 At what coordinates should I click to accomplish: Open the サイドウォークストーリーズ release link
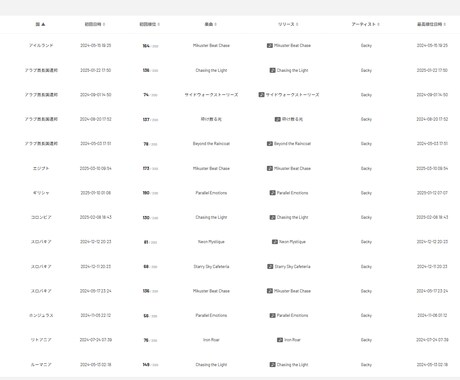(x=292, y=95)
